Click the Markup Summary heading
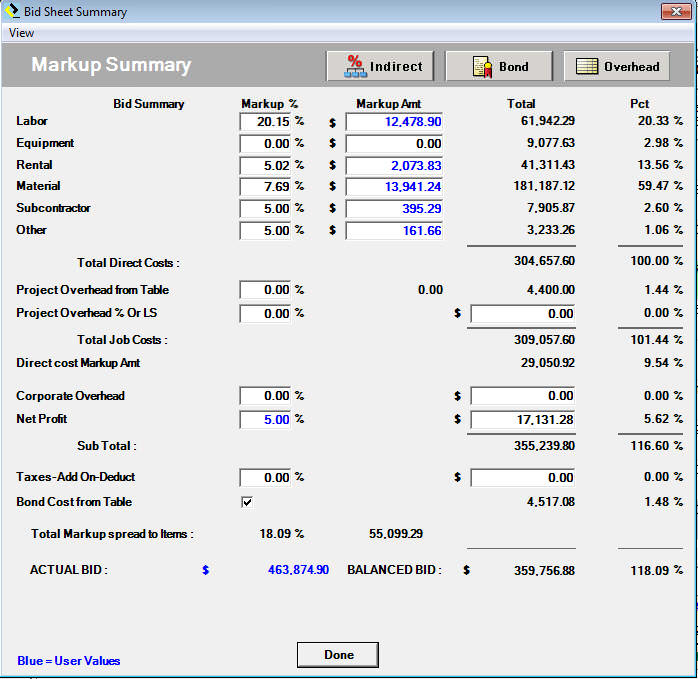This screenshot has height=679, width=698. (x=111, y=65)
